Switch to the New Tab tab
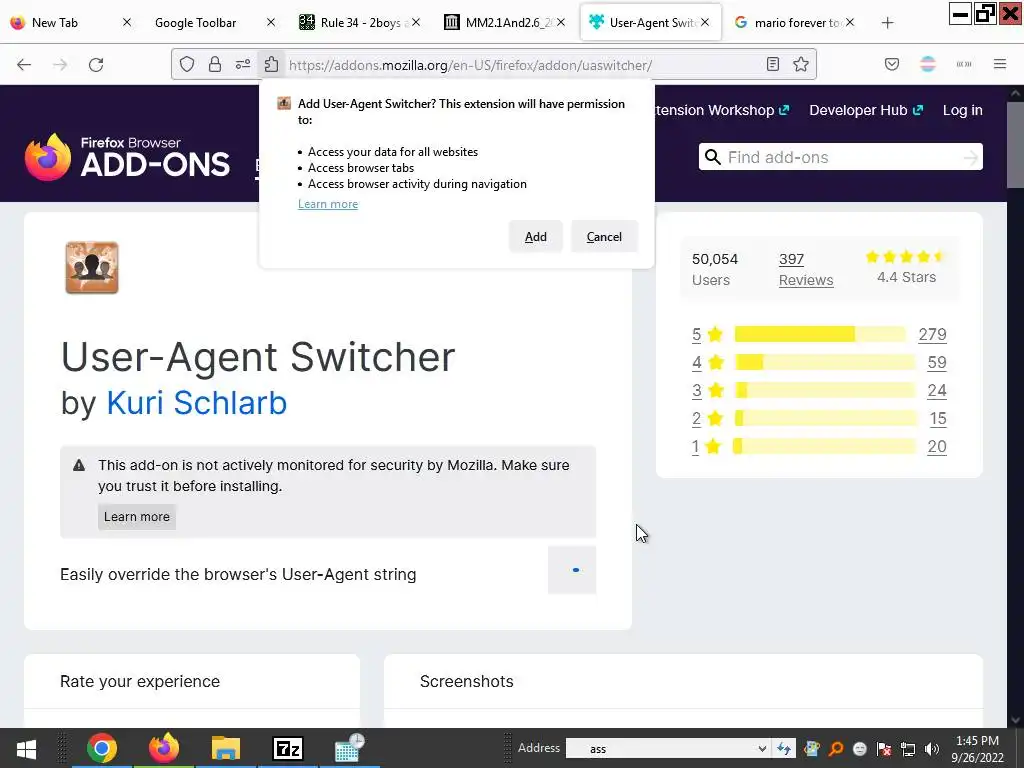 (72, 23)
